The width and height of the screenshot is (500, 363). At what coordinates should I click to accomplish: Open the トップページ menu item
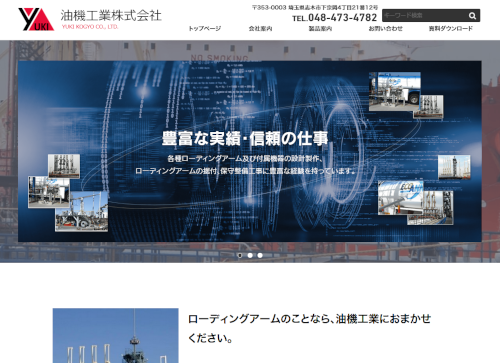[205, 29]
